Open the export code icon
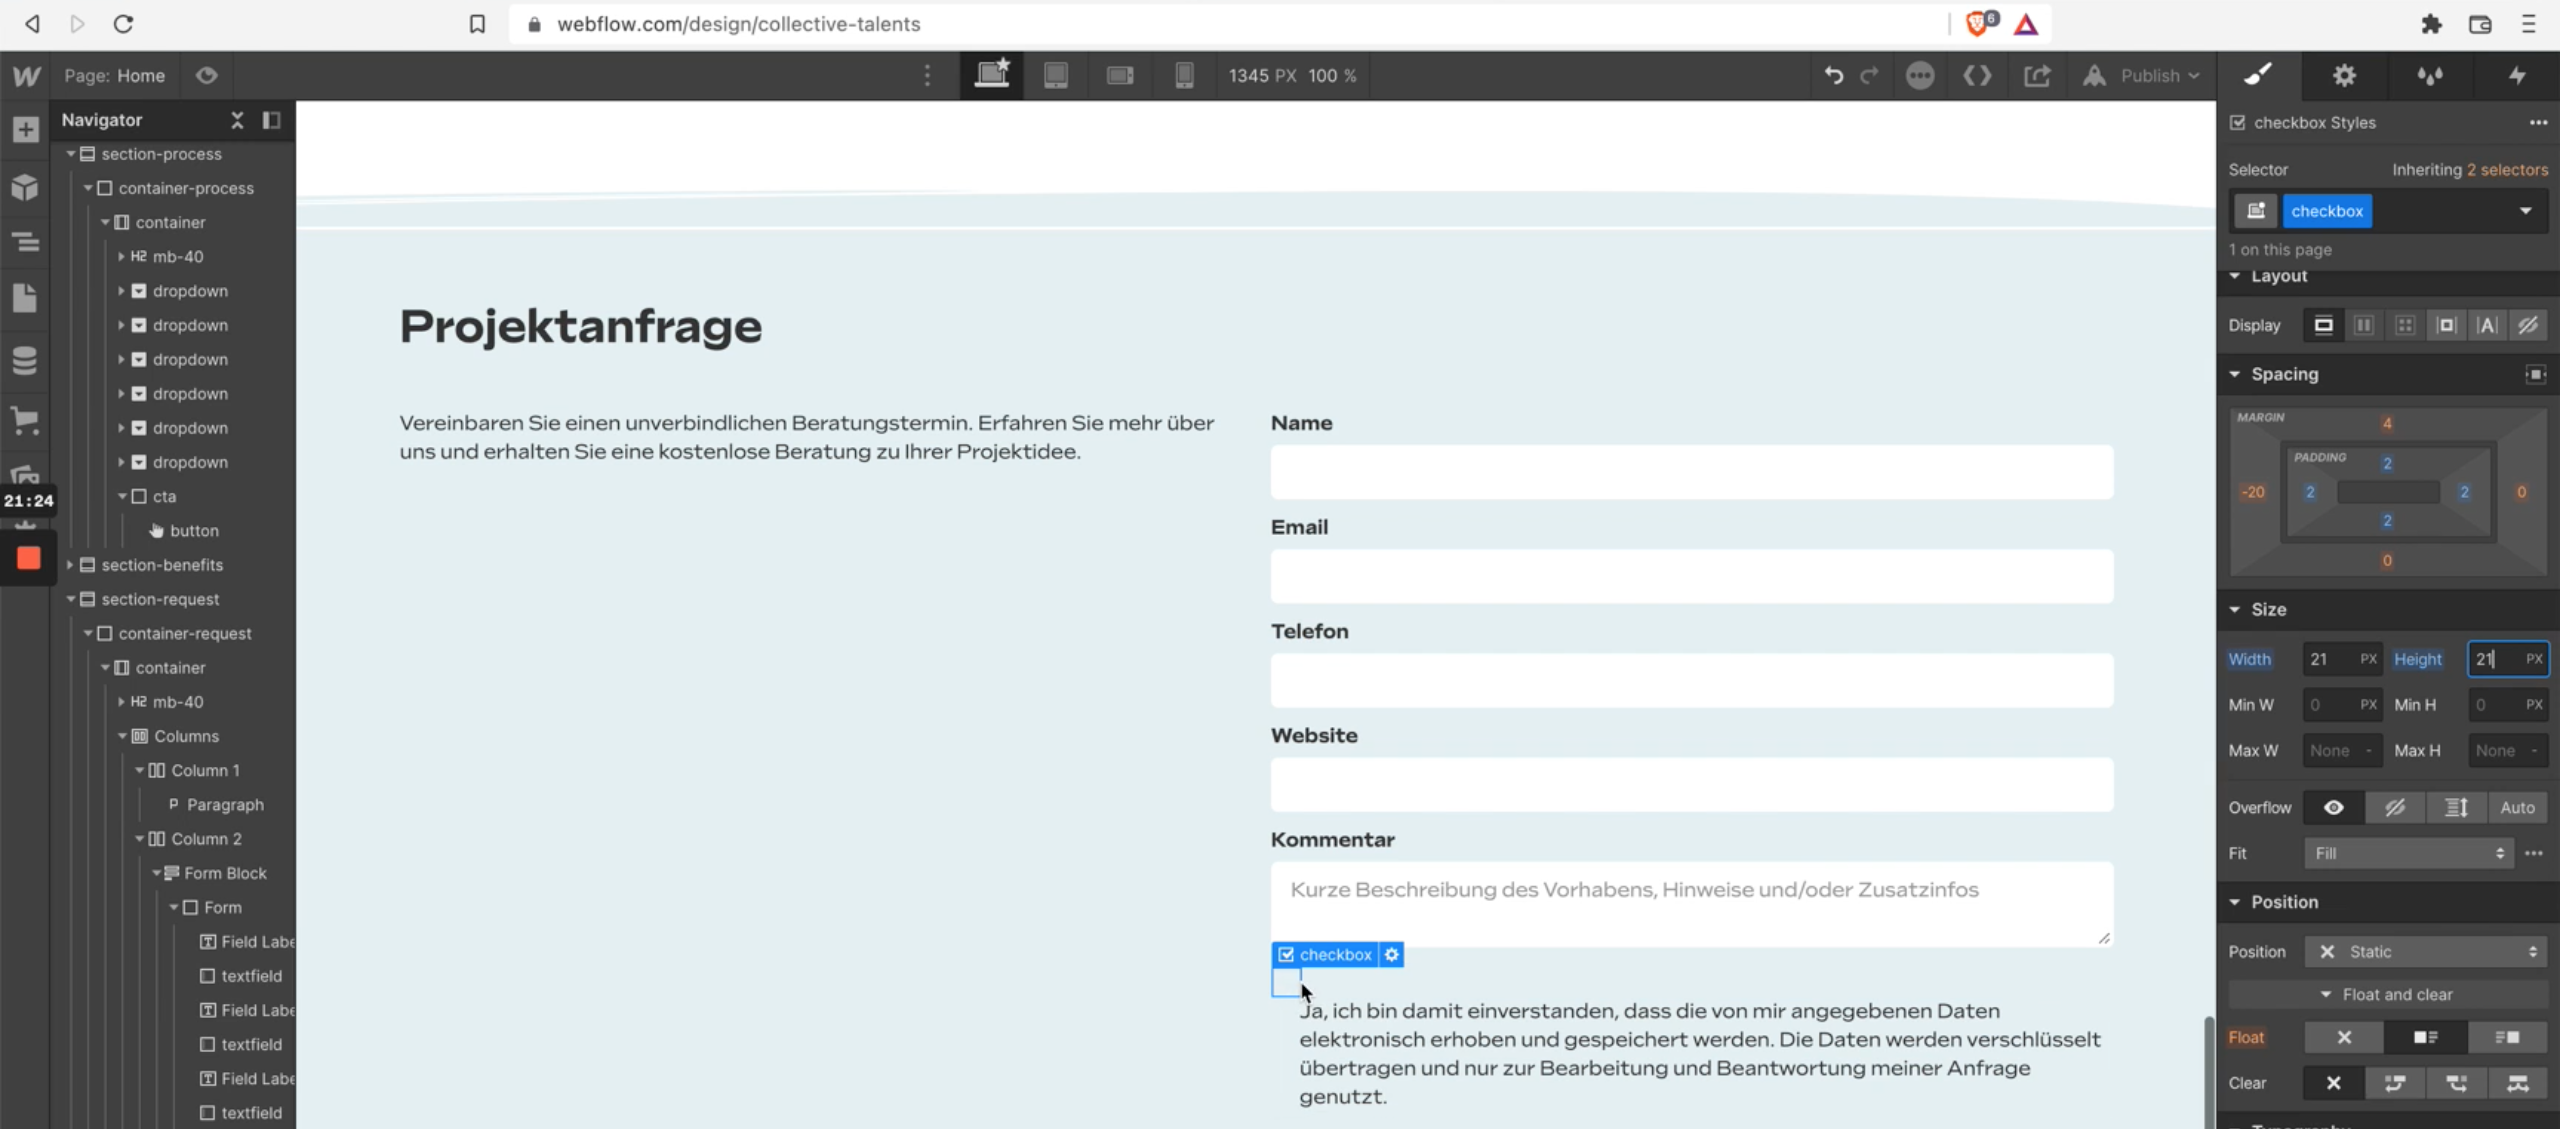Screen dimensions: 2560x1129 (1977, 76)
